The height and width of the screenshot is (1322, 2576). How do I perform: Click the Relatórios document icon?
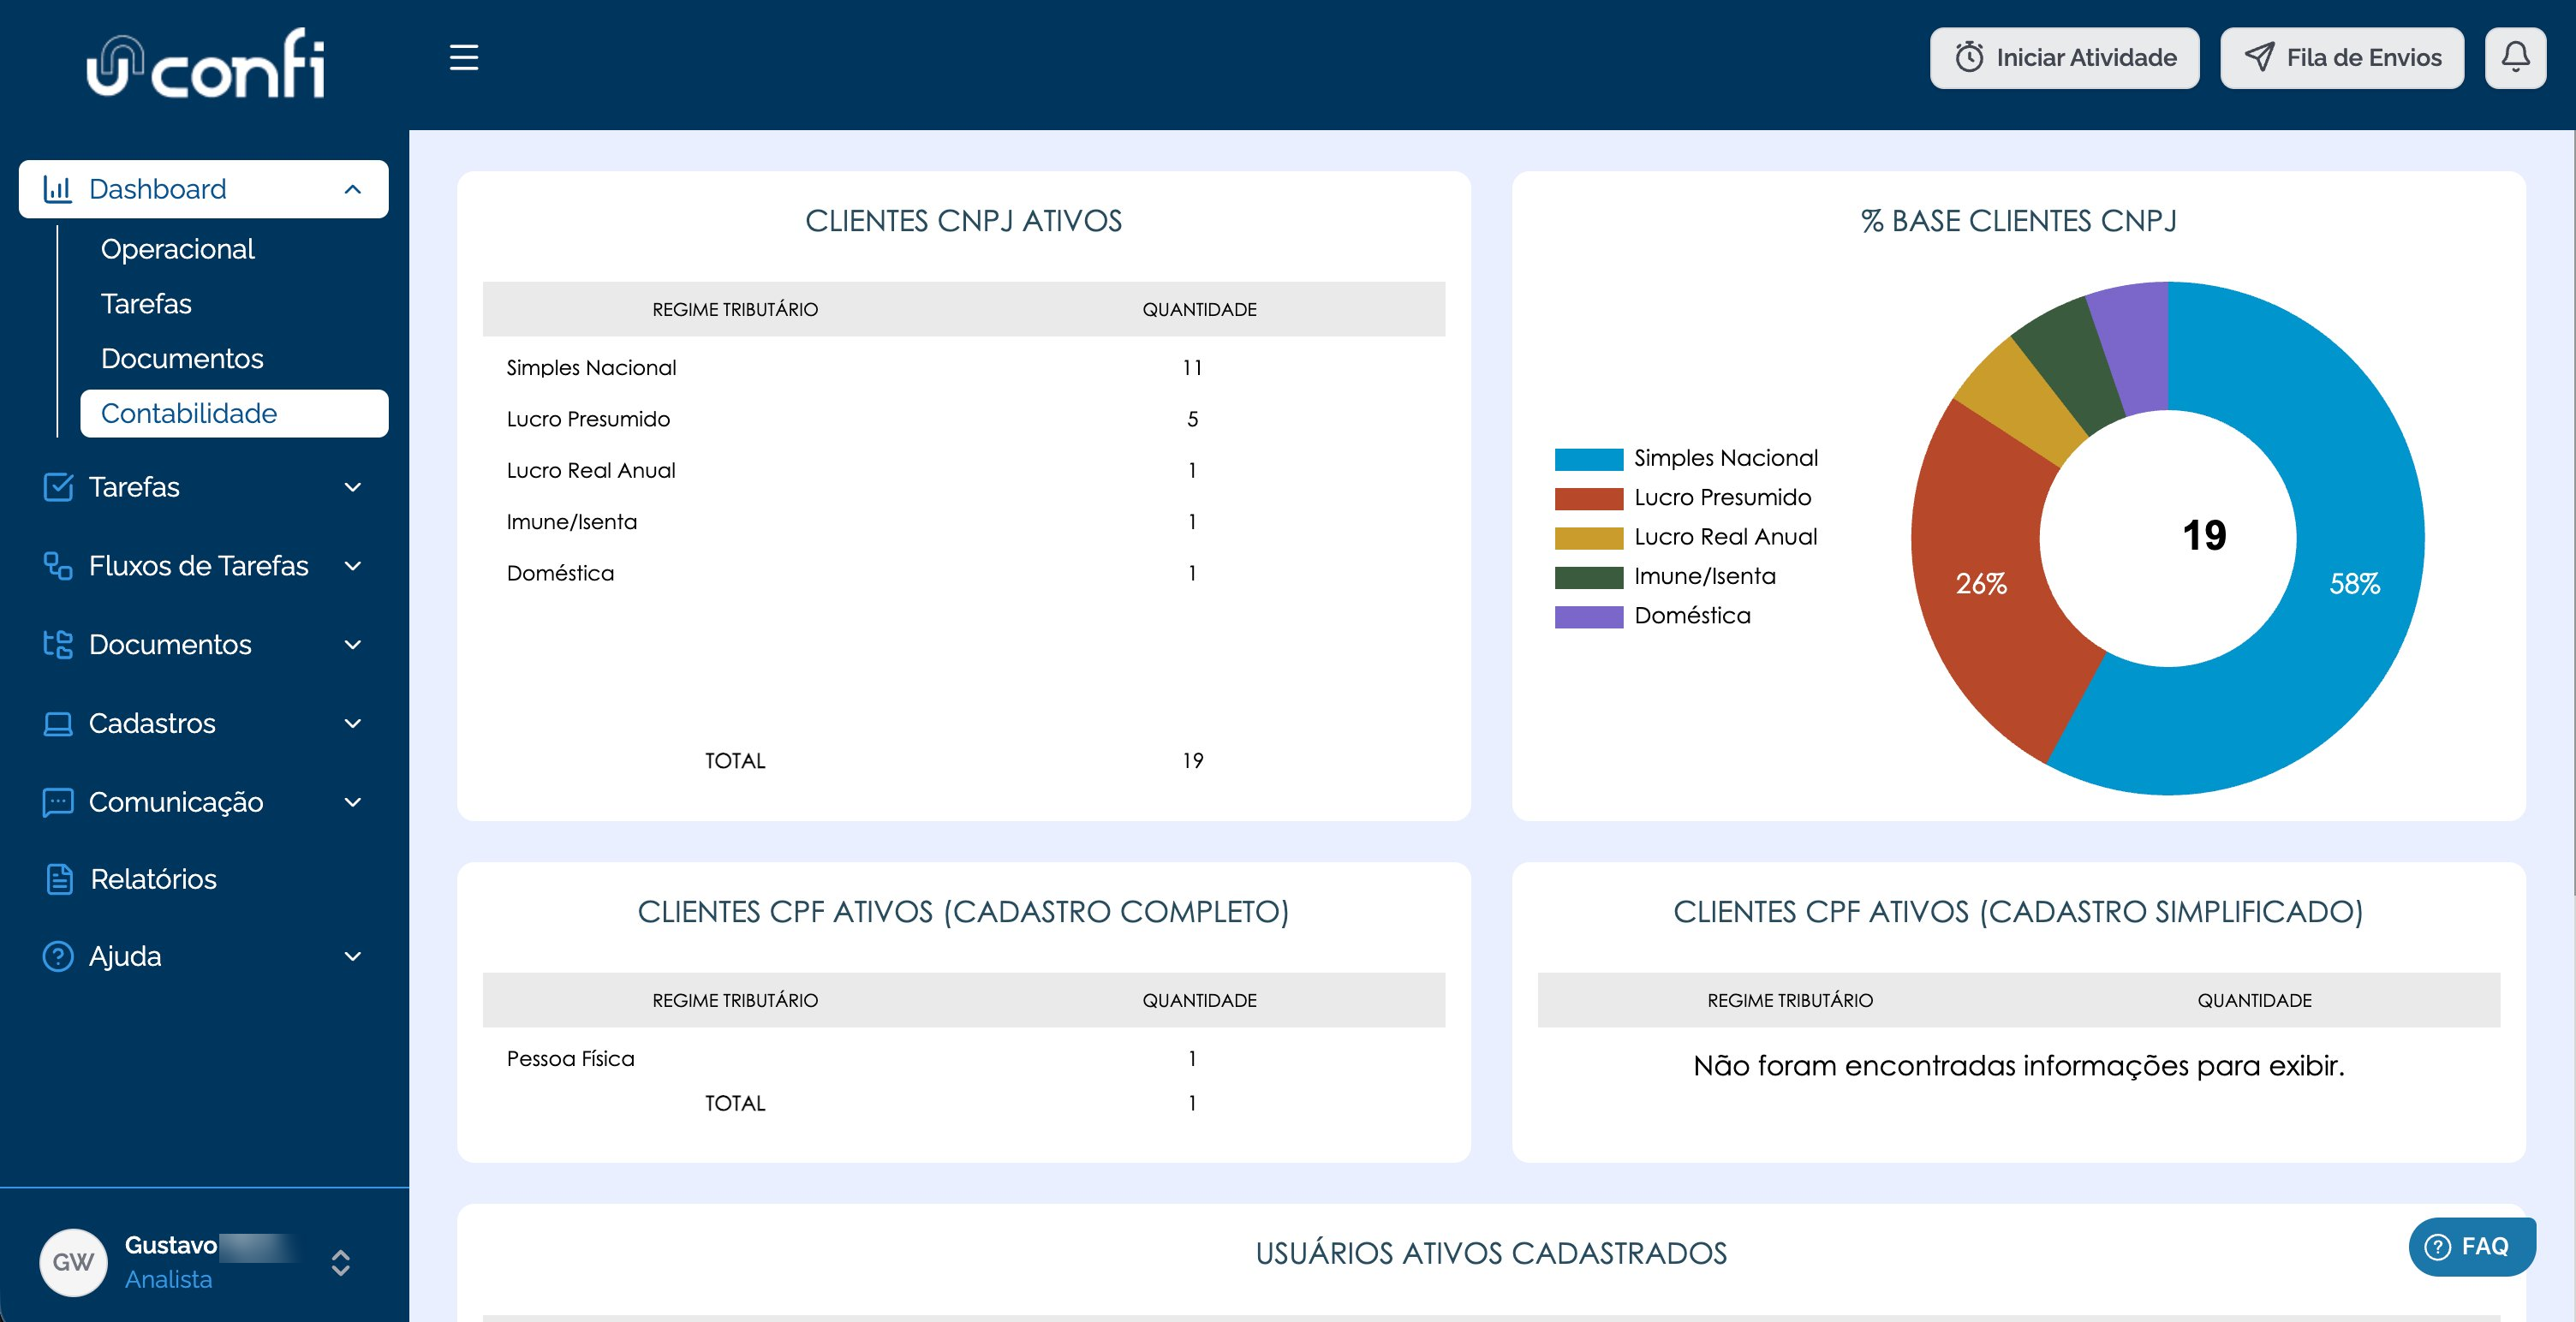tap(59, 878)
